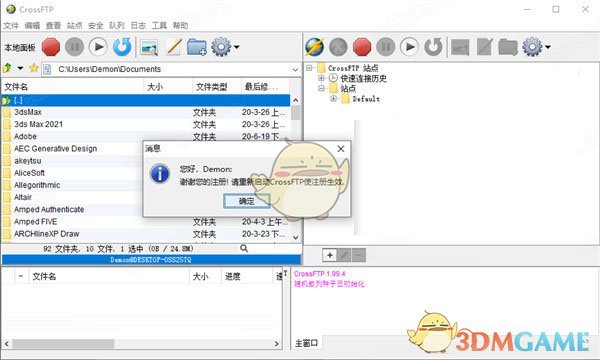The image size is (600, 360).
Task: Open the 队列 menu
Action: (117, 25)
